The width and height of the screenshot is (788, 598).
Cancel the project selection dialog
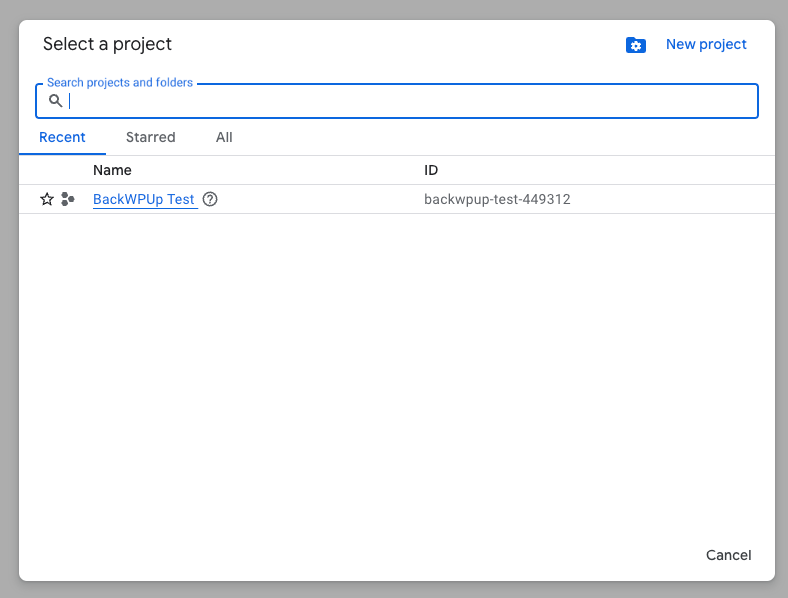[x=728, y=555]
